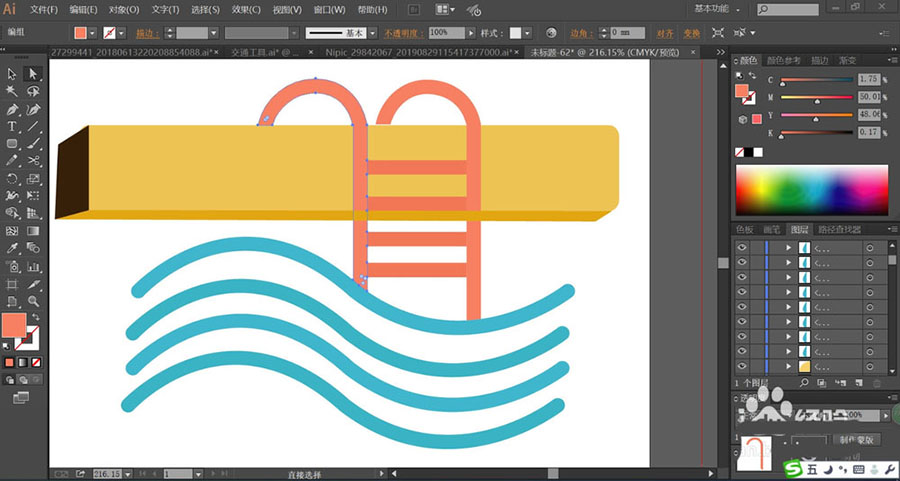Select the Zoom magnifier tool
Image resolution: width=900 pixels, height=481 pixels.
(x=33, y=301)
